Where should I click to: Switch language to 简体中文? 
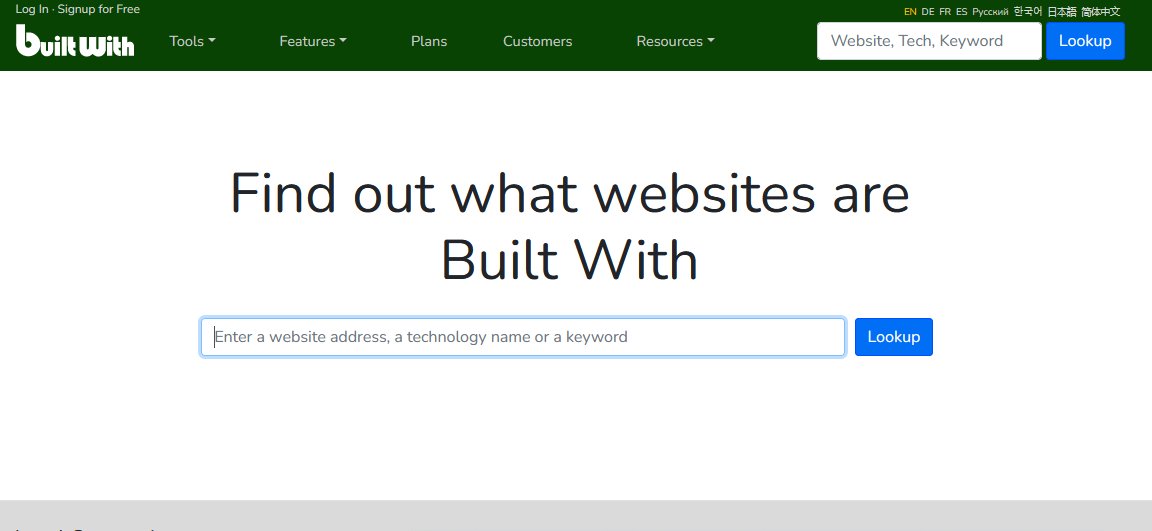point(1101,12)
